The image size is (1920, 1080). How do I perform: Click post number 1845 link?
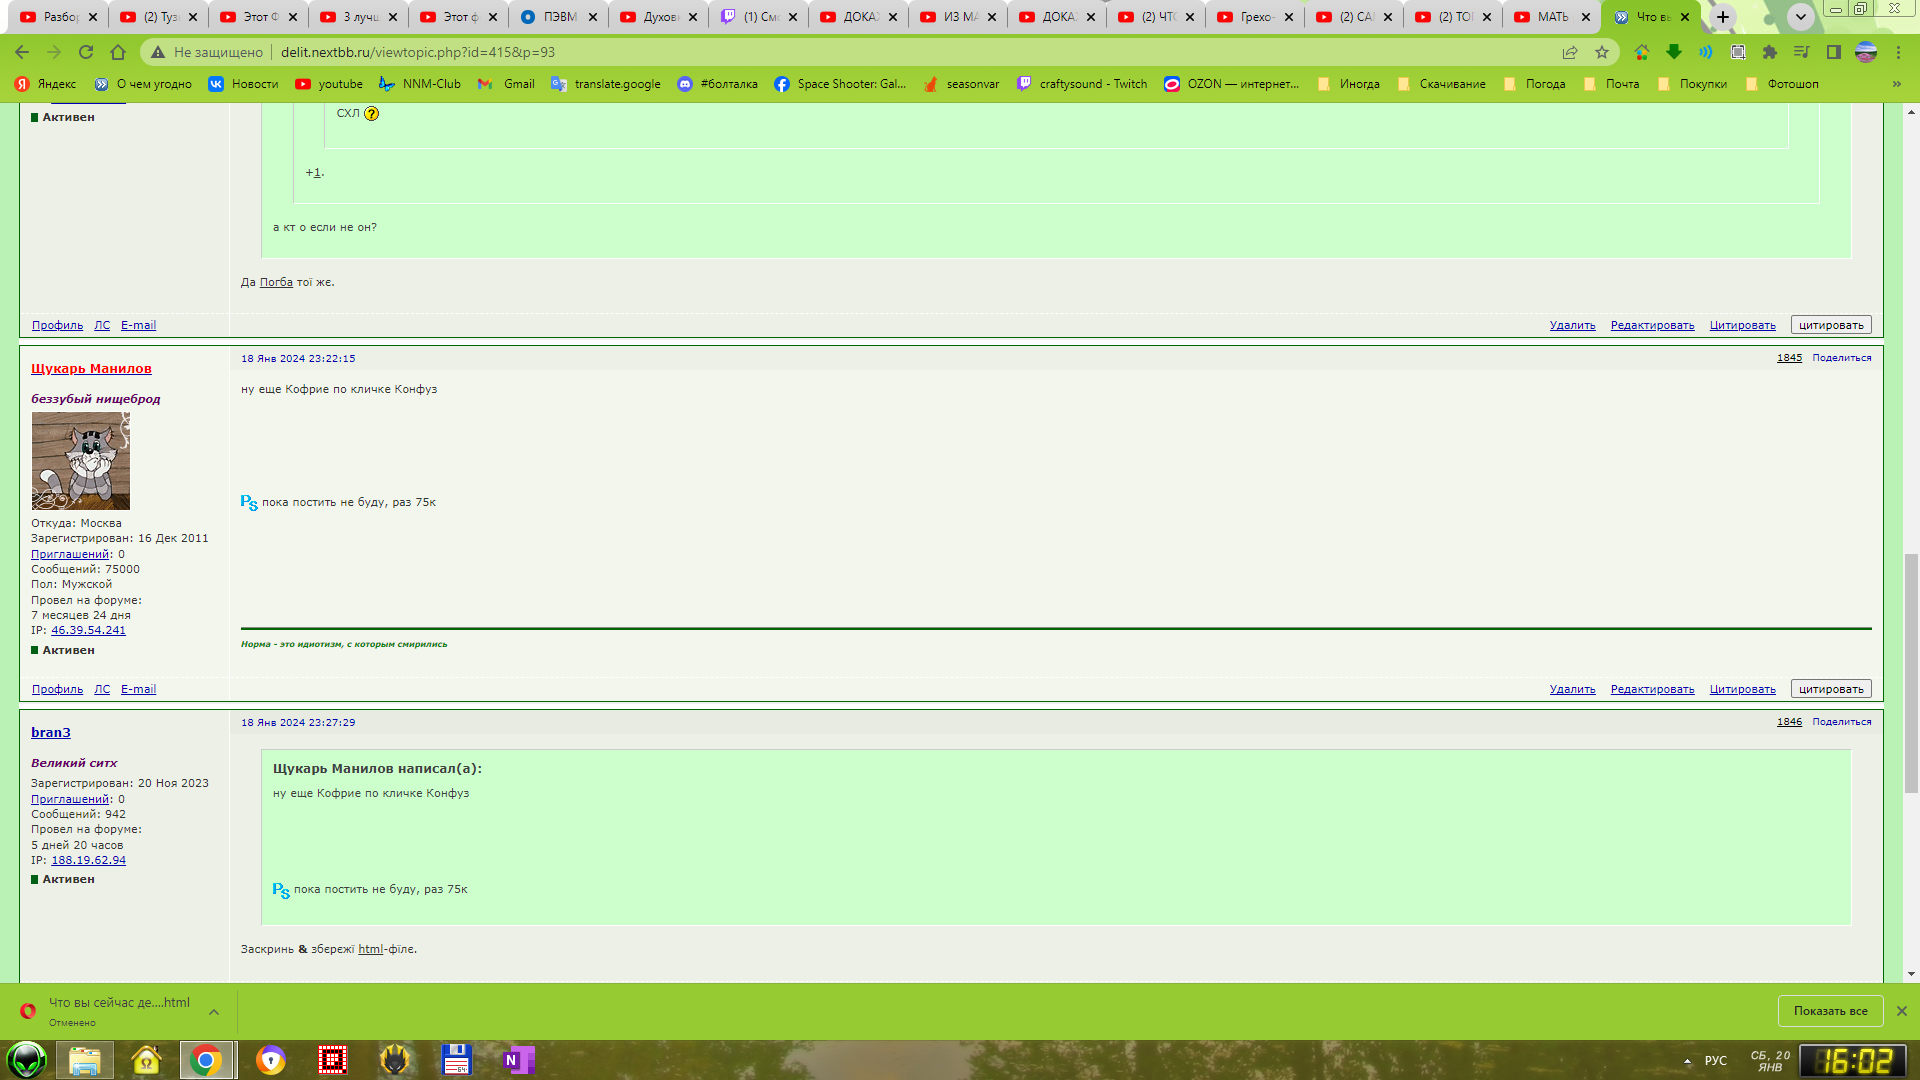pyautogui.click(x=1789, y=358)
